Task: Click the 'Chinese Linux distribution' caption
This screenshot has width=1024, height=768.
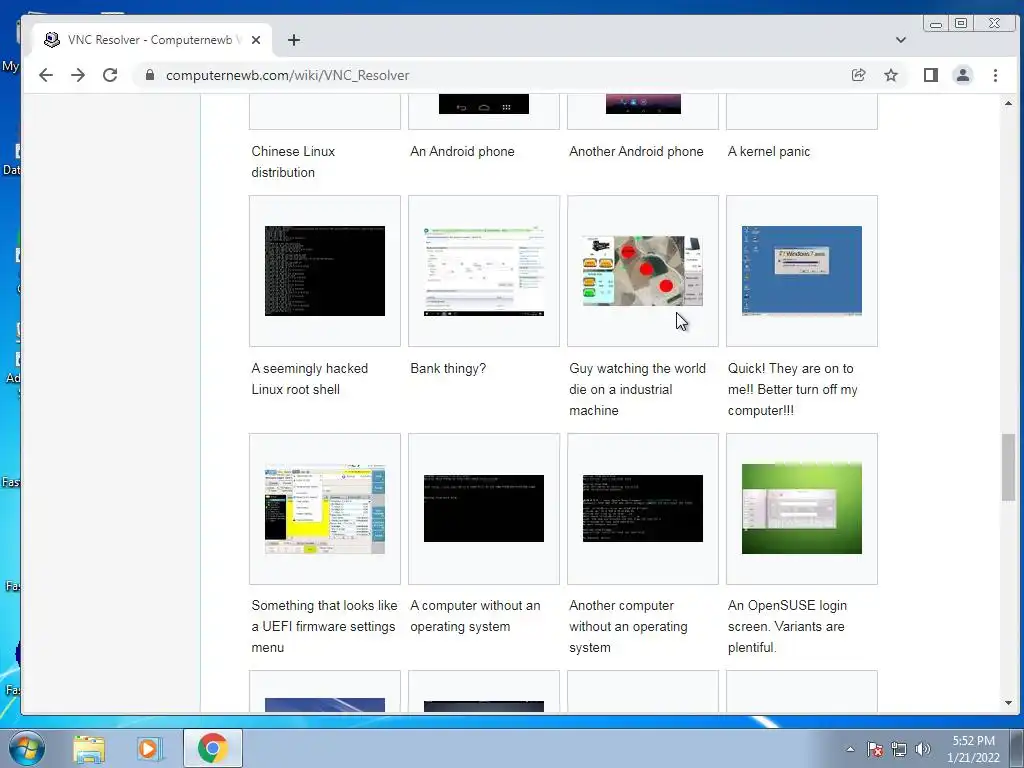Action: [293, 161]
